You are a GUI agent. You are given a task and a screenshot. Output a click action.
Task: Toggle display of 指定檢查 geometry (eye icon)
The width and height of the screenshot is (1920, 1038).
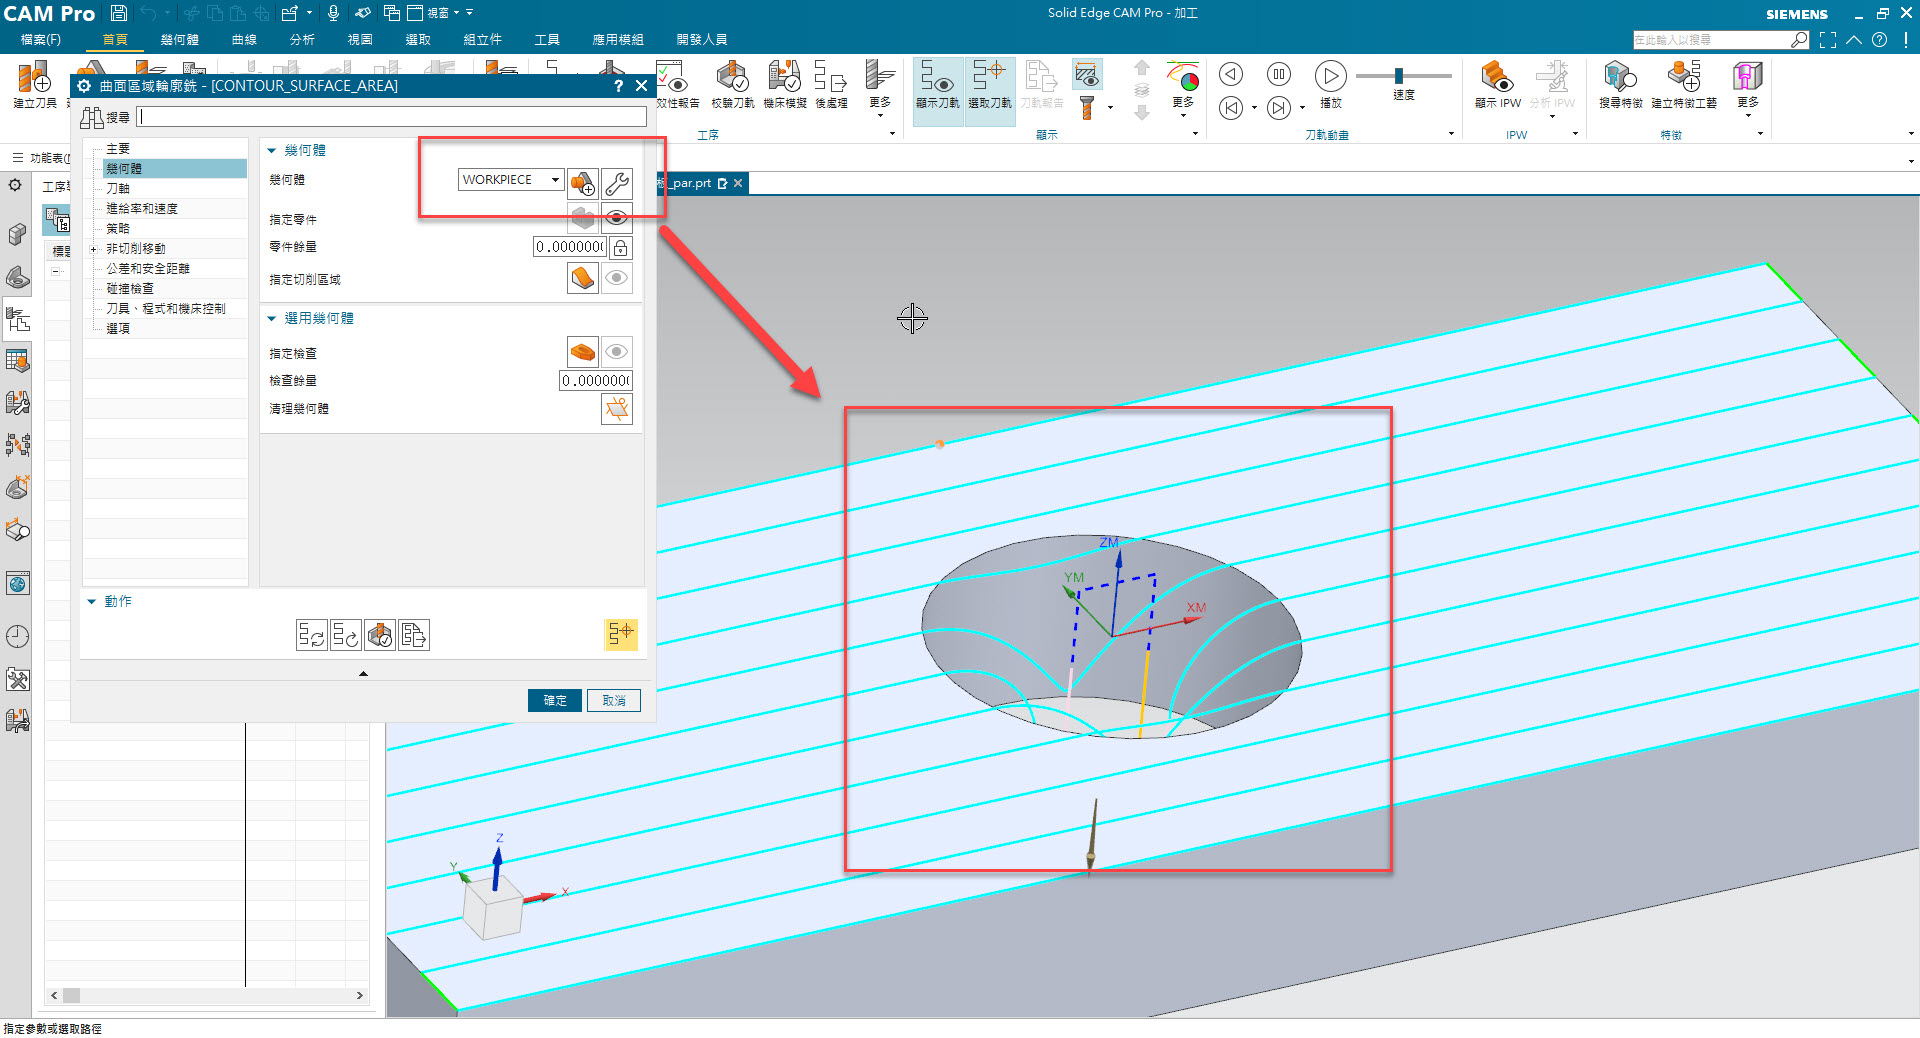point(617,351)
